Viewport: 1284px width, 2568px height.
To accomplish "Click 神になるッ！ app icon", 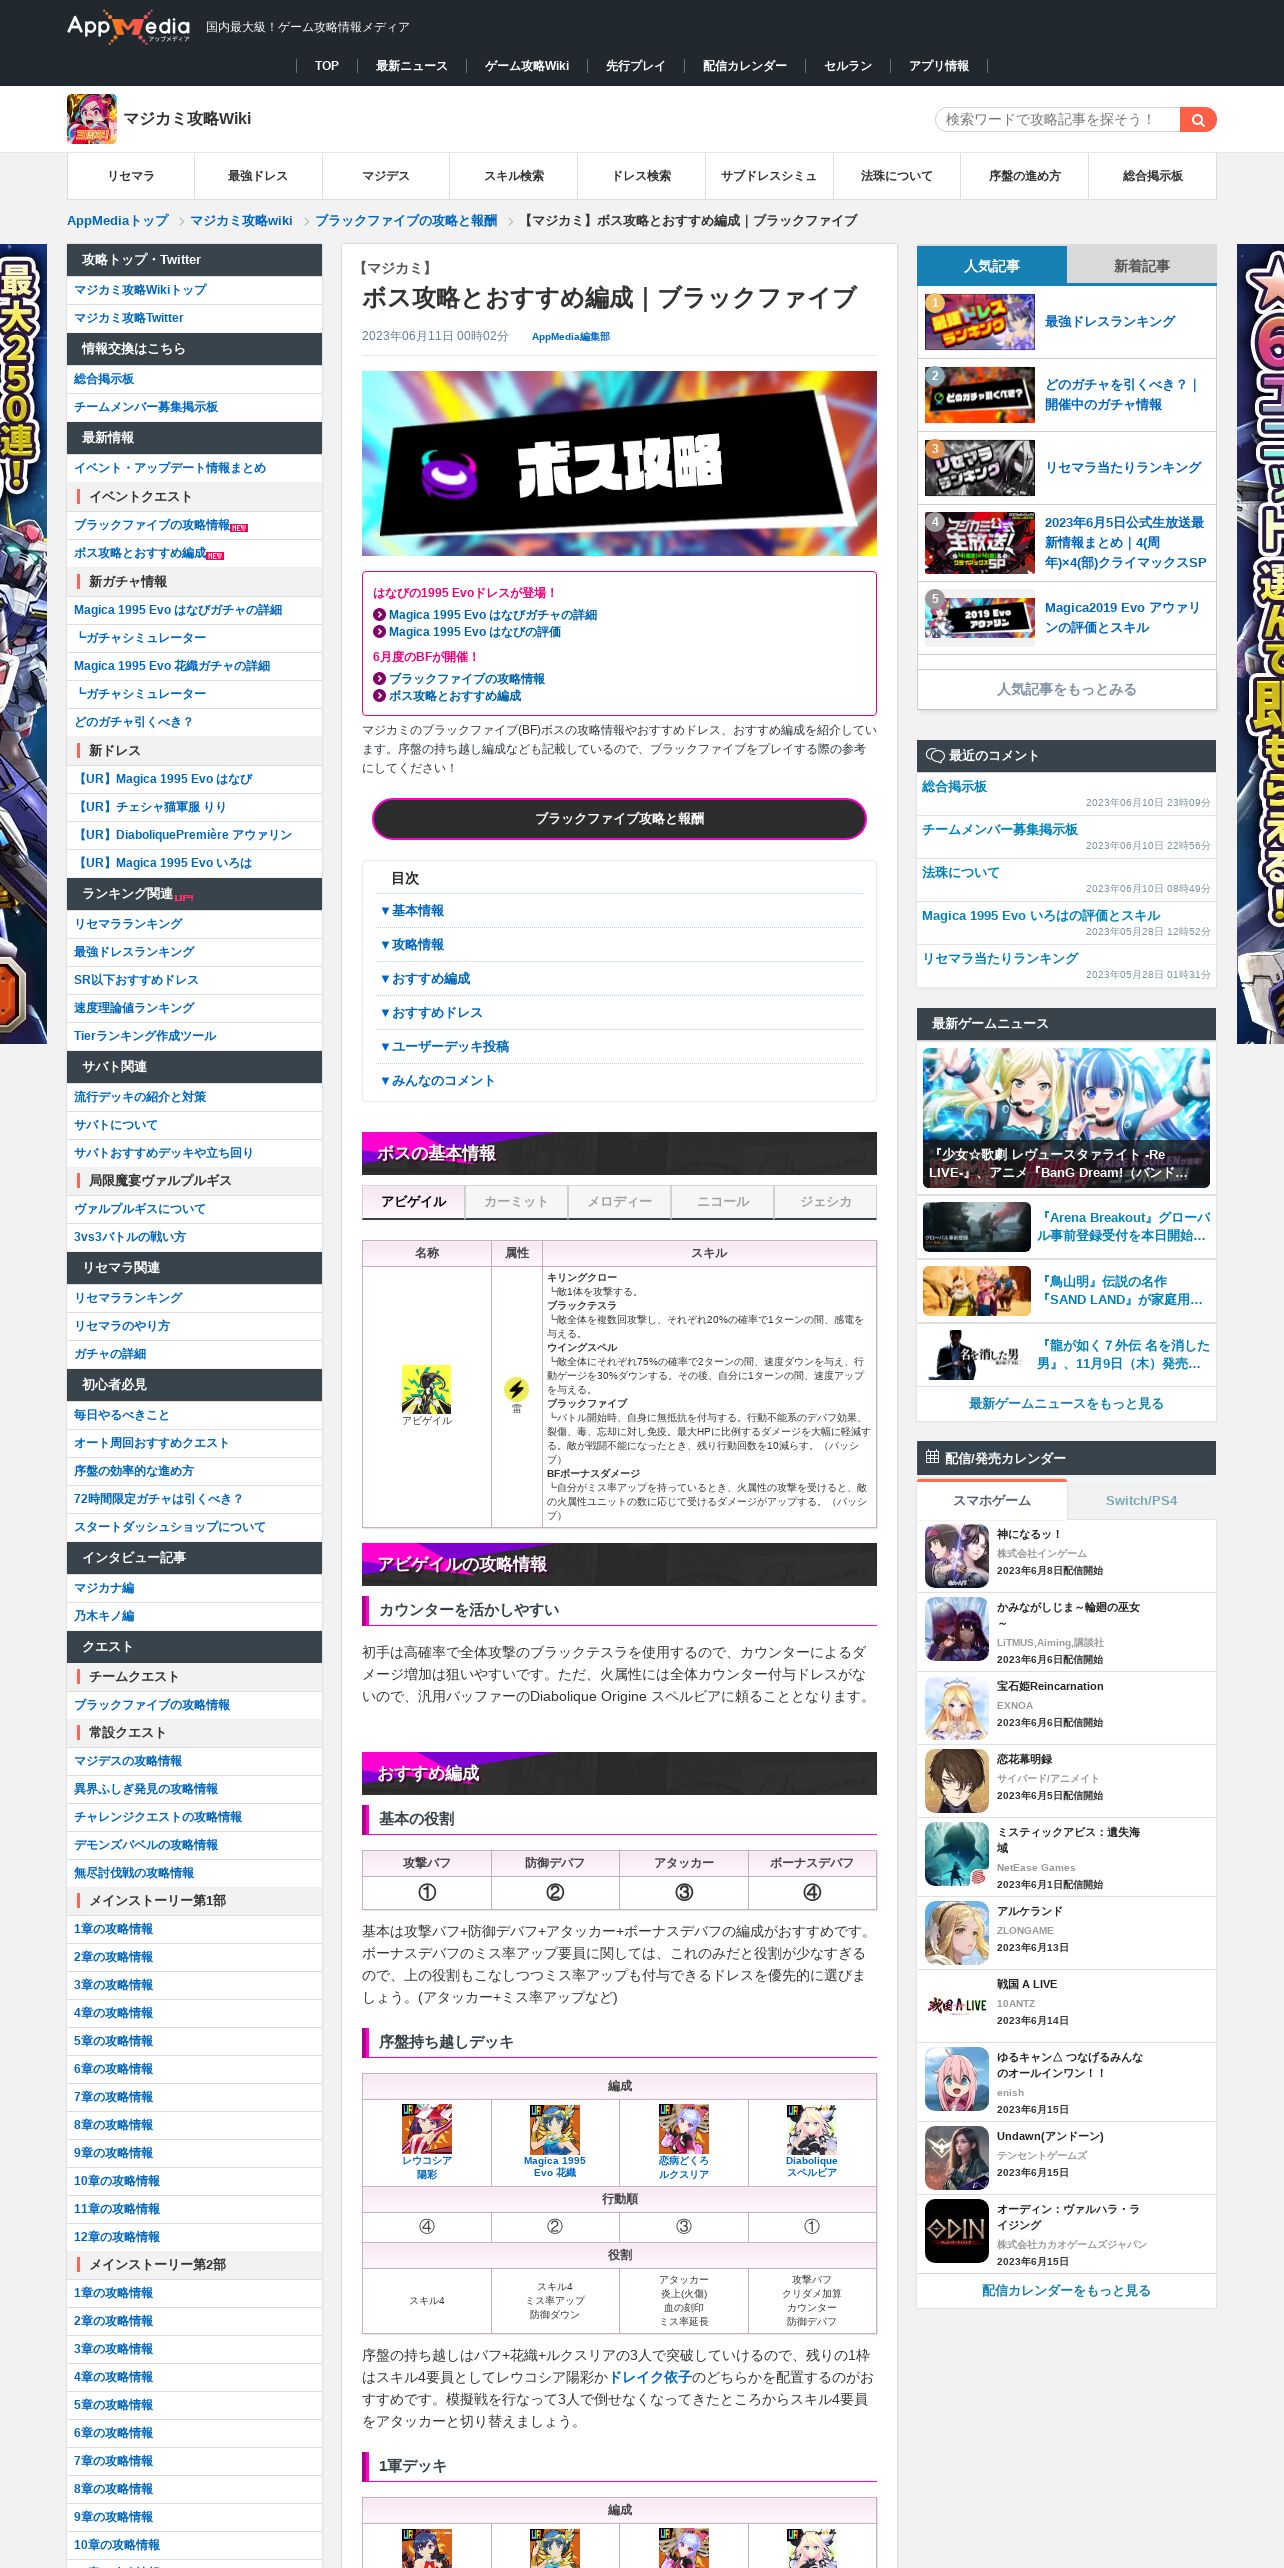I will pos(957,1556).
